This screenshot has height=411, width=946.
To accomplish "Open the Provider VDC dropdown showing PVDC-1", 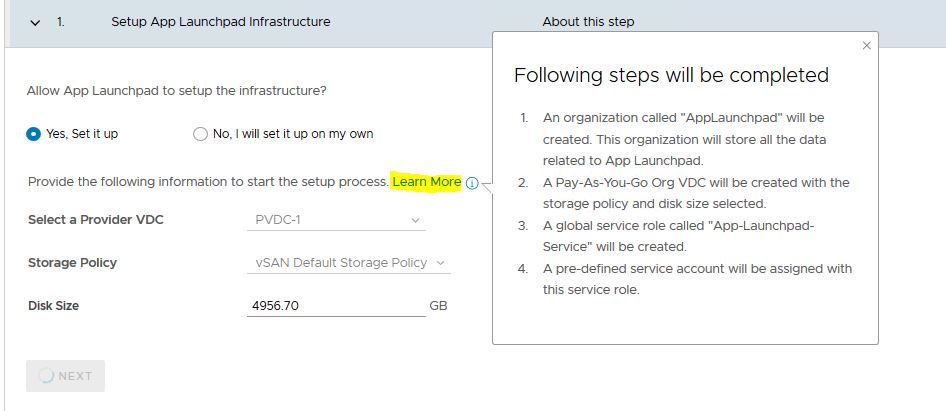I will click(x=335, y=220).
